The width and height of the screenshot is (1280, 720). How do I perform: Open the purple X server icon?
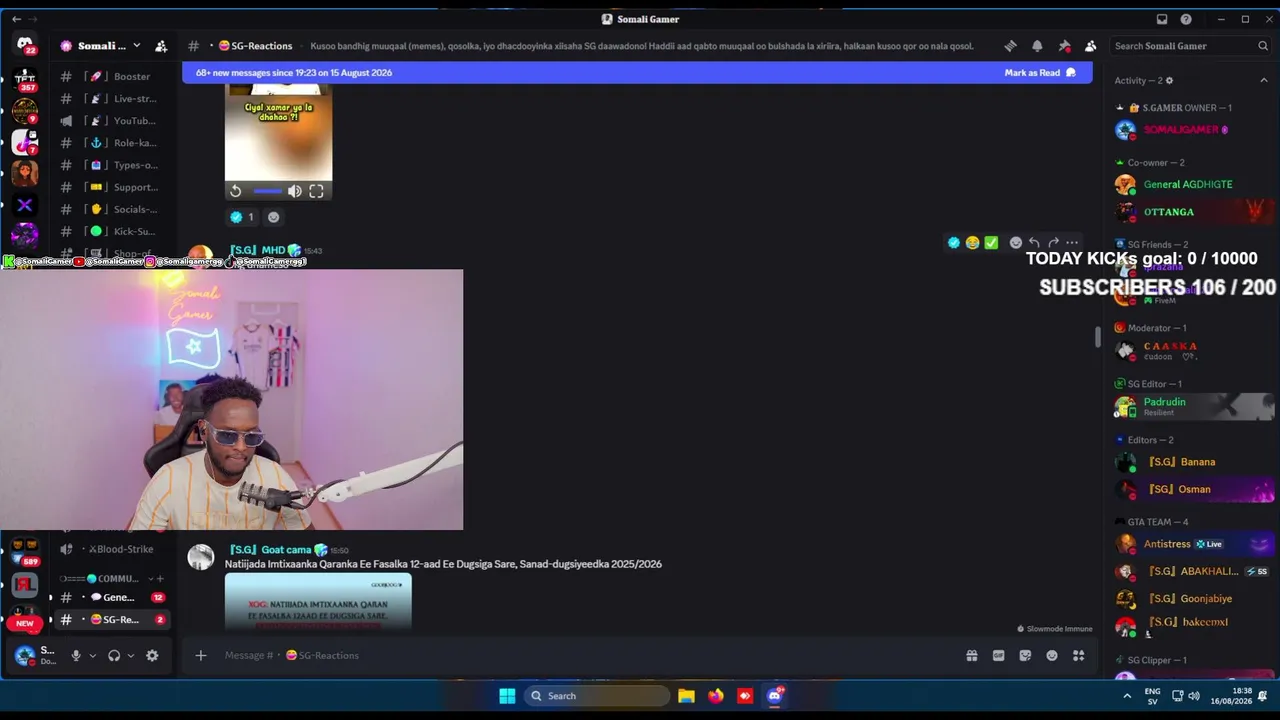(x=25, y=205)
